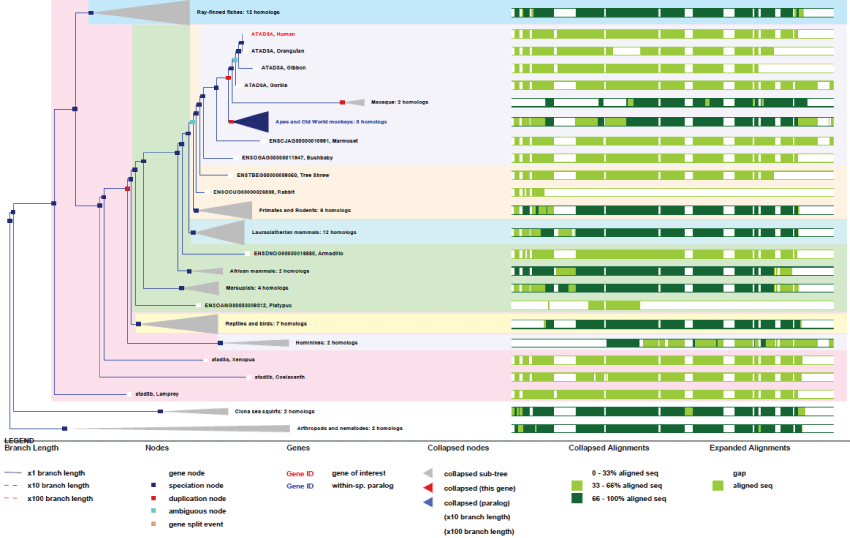Select the speciation node at Arthropods and nematodes

(62, 427)
